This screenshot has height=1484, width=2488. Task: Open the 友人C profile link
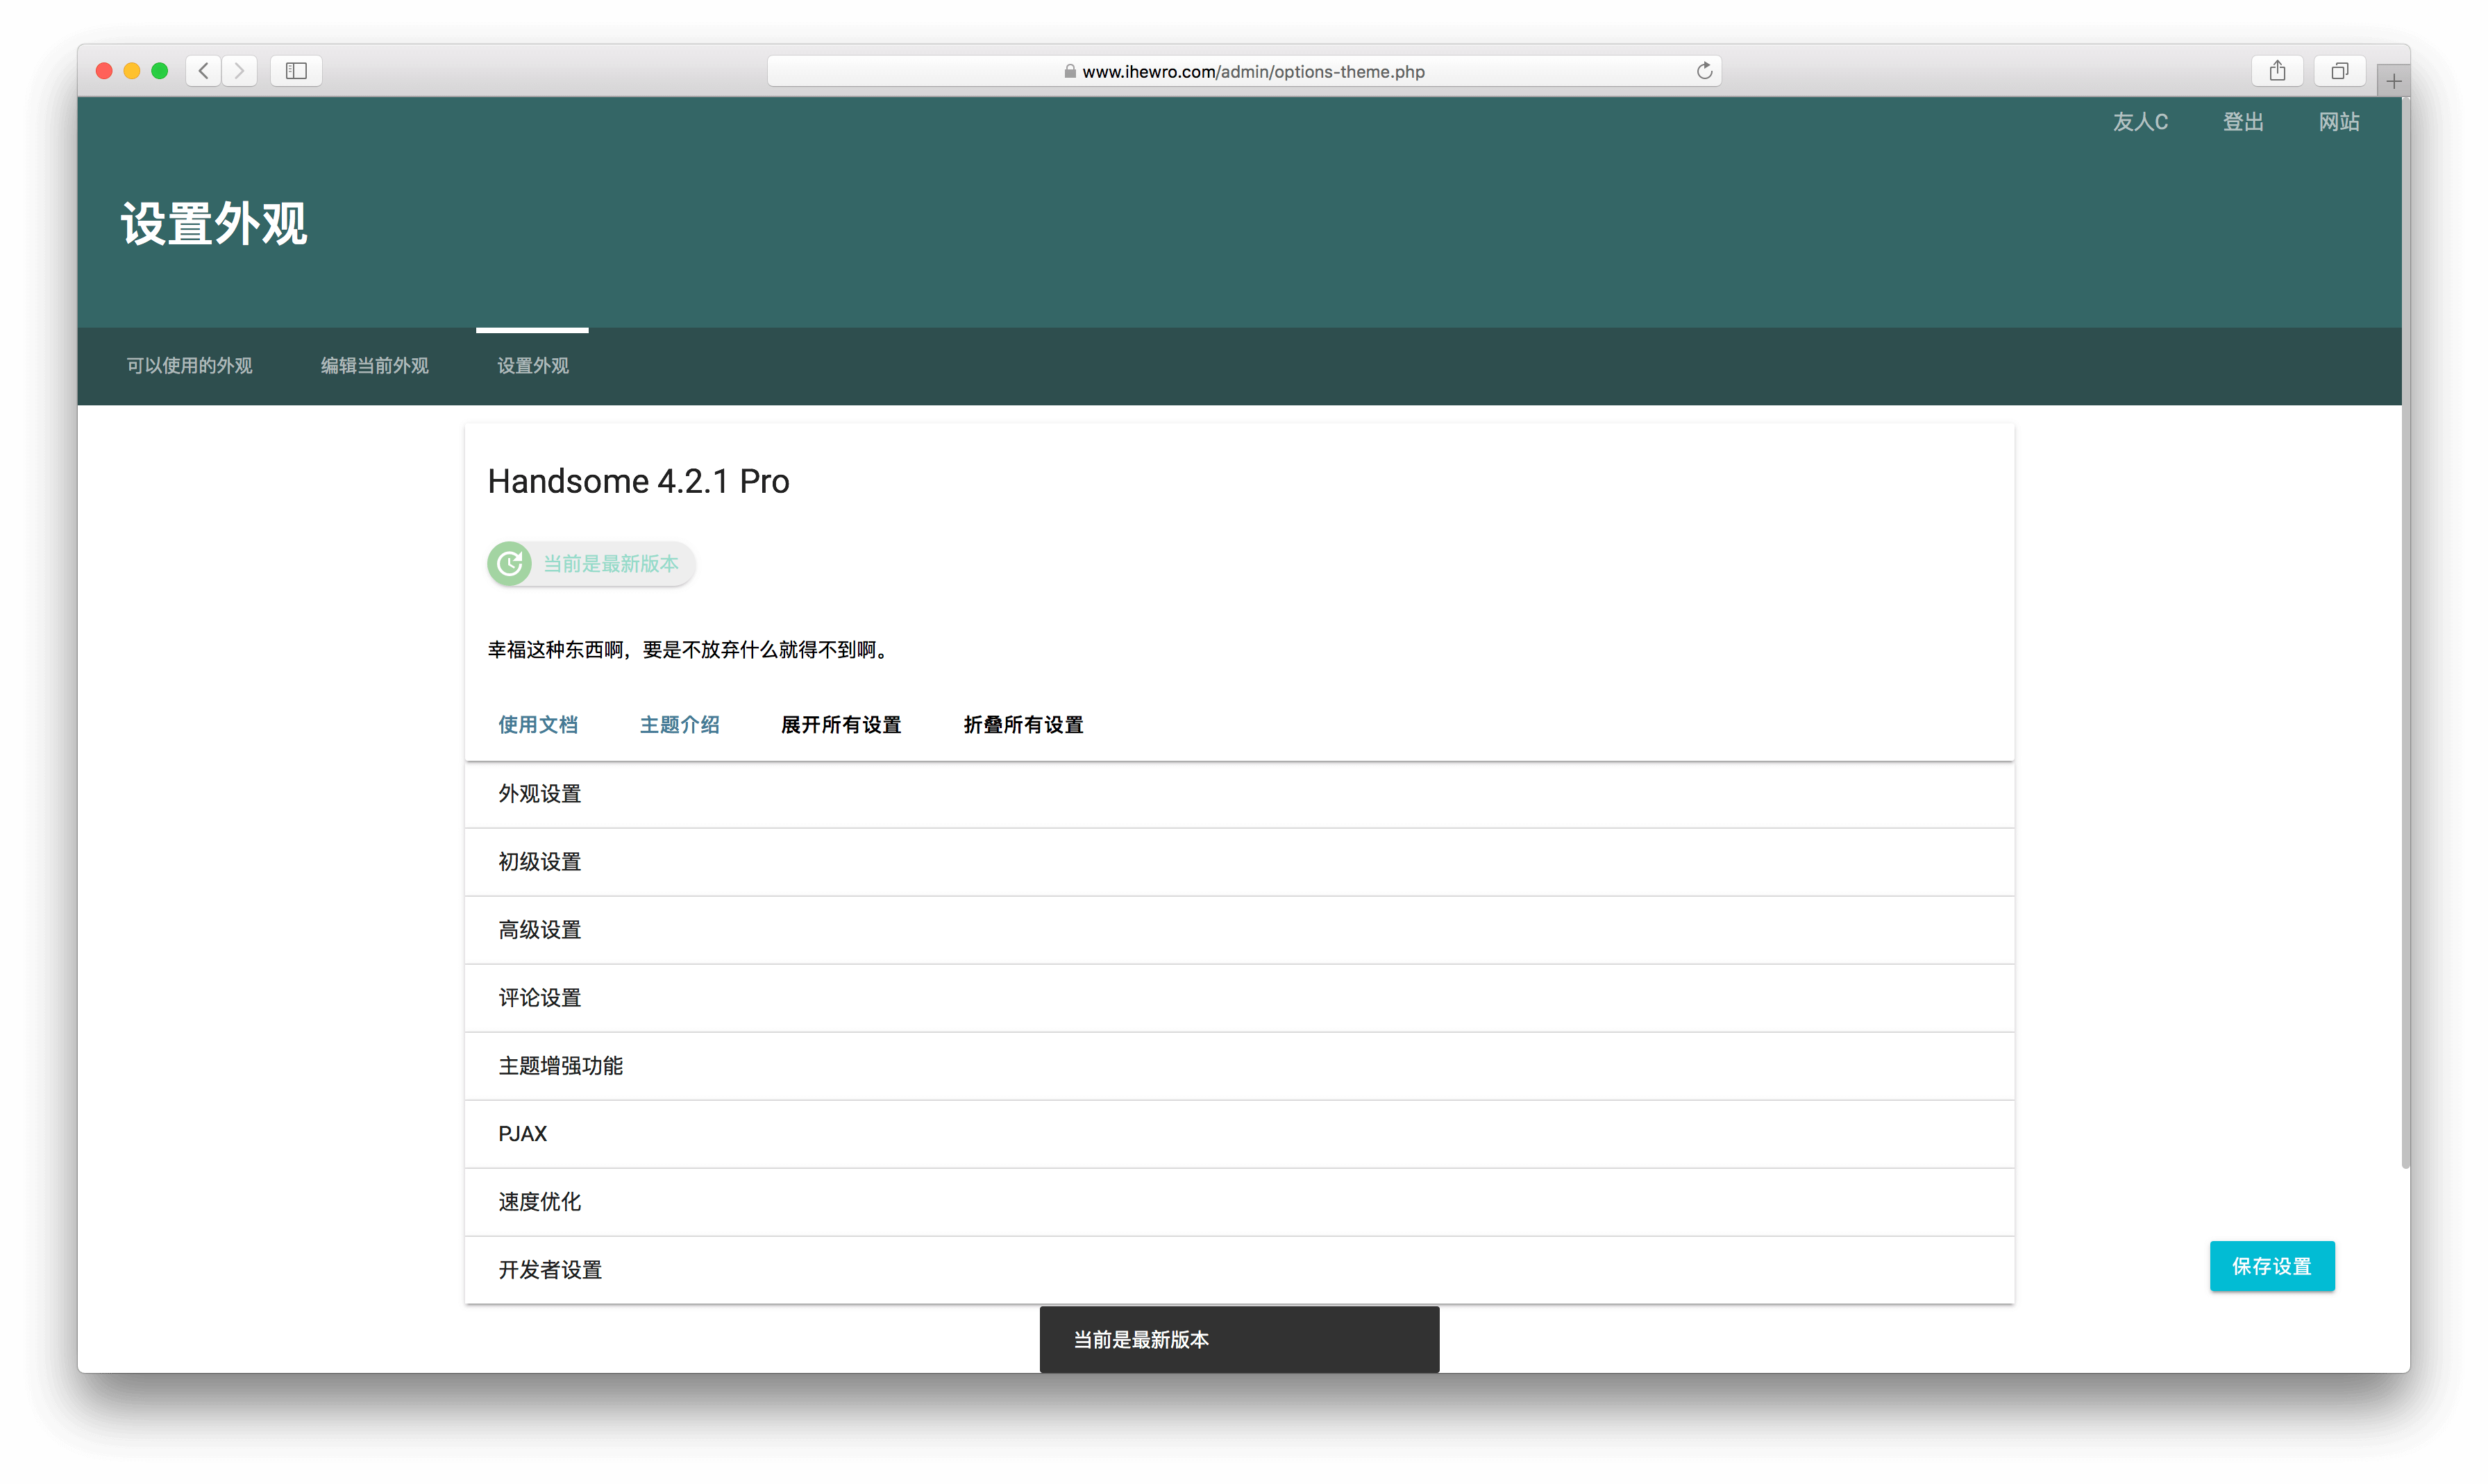click(x=2140, y=122)
